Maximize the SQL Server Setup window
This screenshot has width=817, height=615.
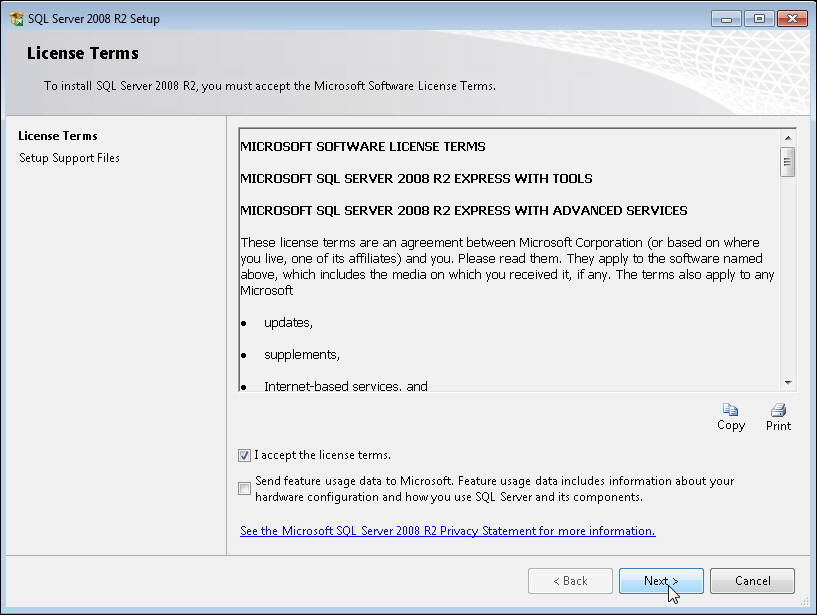(x=759, y=19)
